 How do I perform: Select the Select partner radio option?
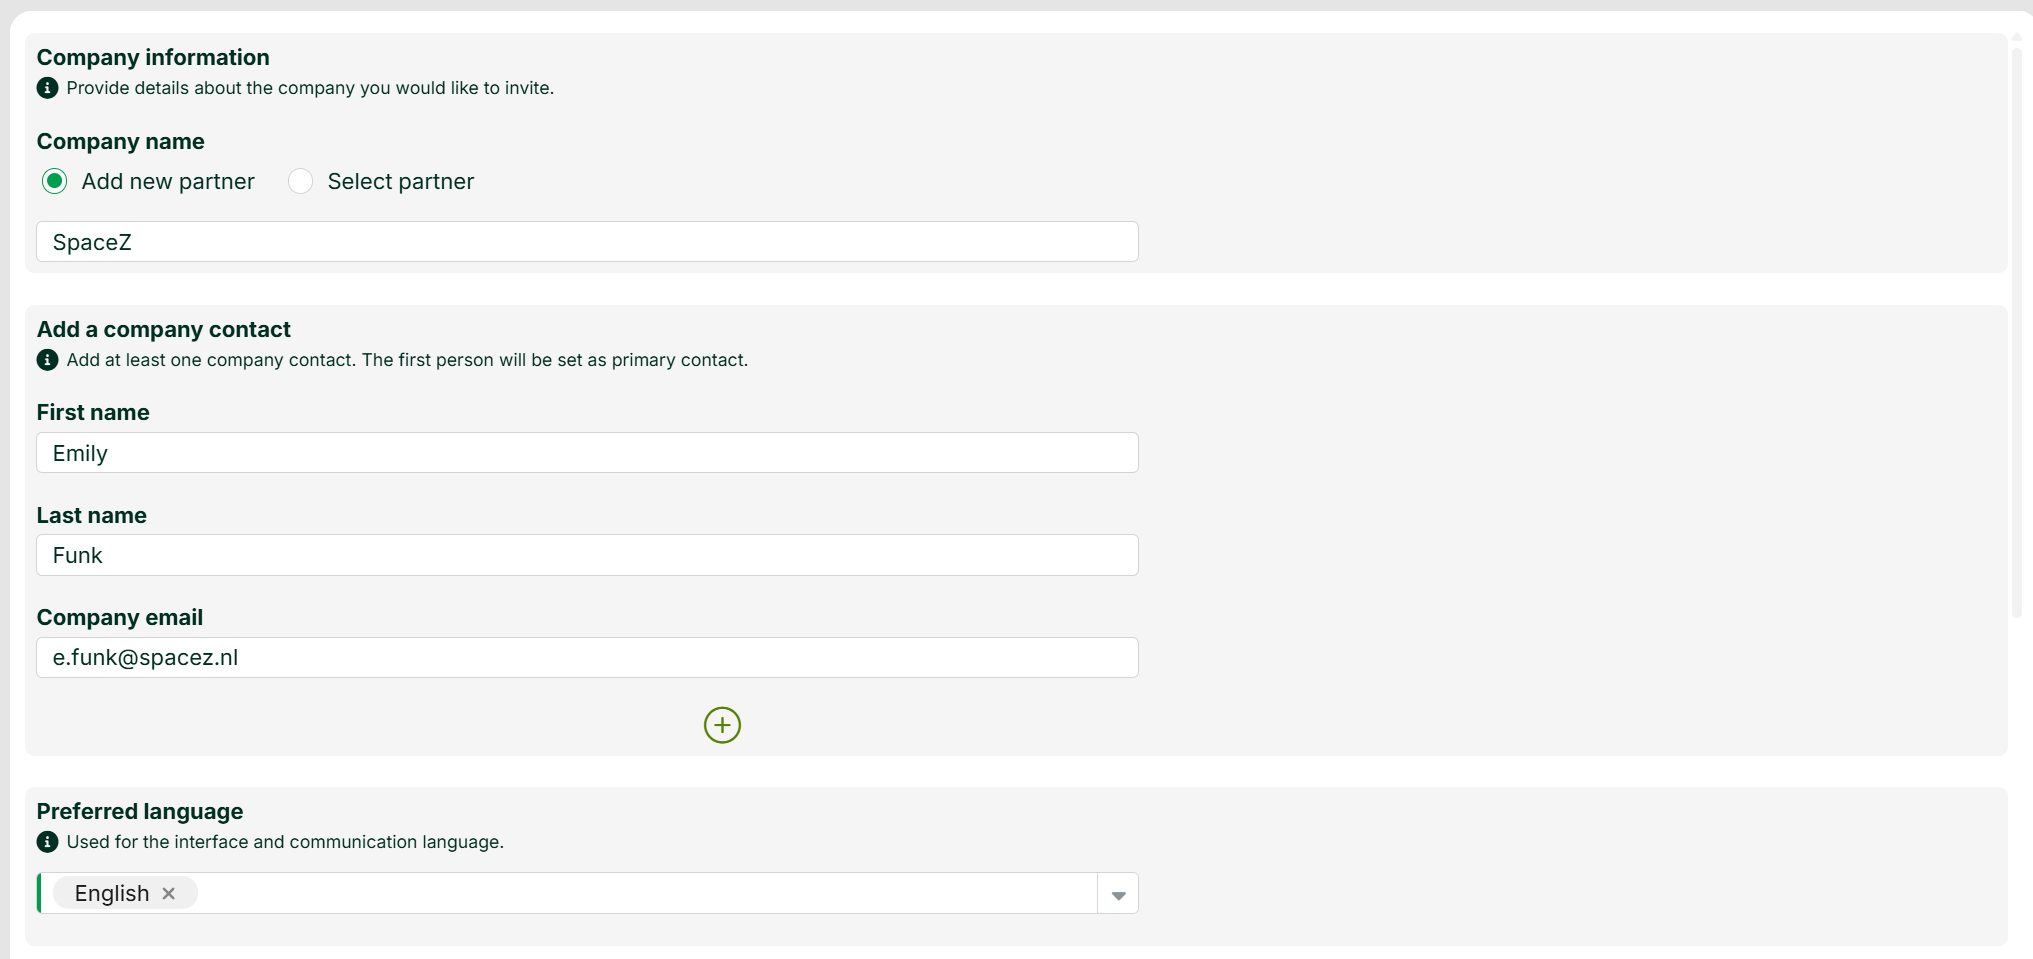click(x=300, y=181)
